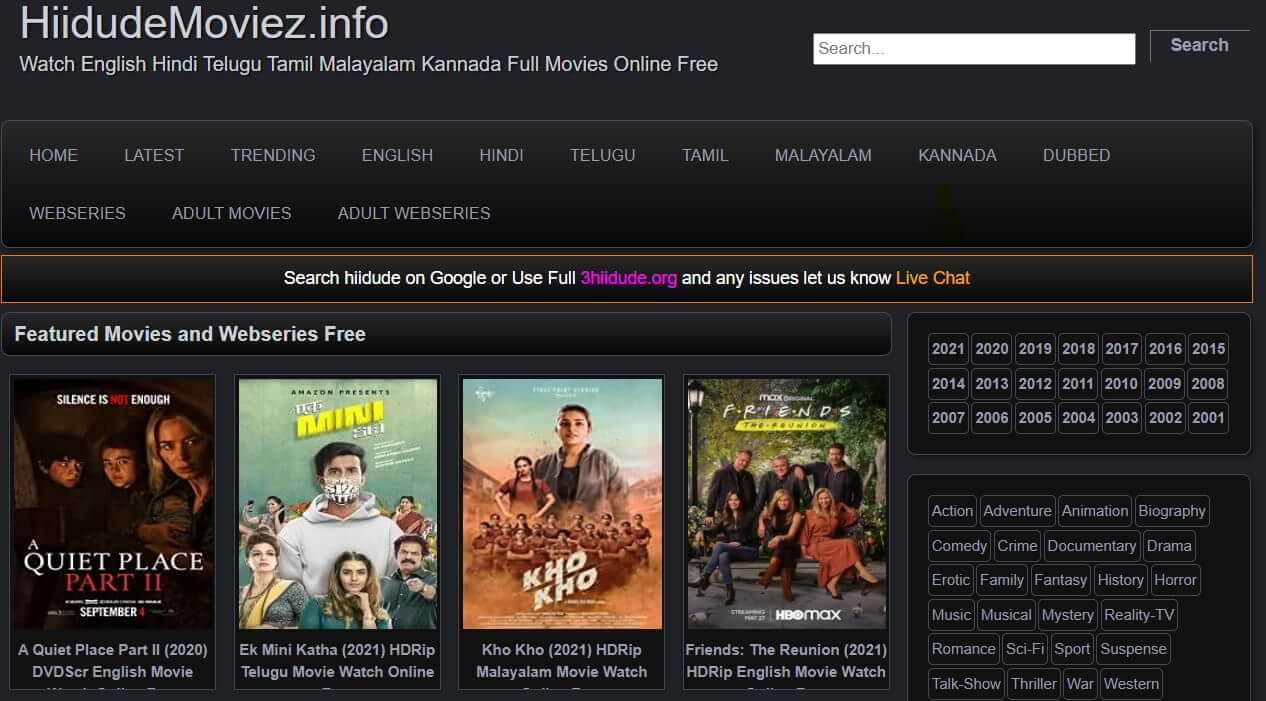Browse the Adventure genre

1017,511
